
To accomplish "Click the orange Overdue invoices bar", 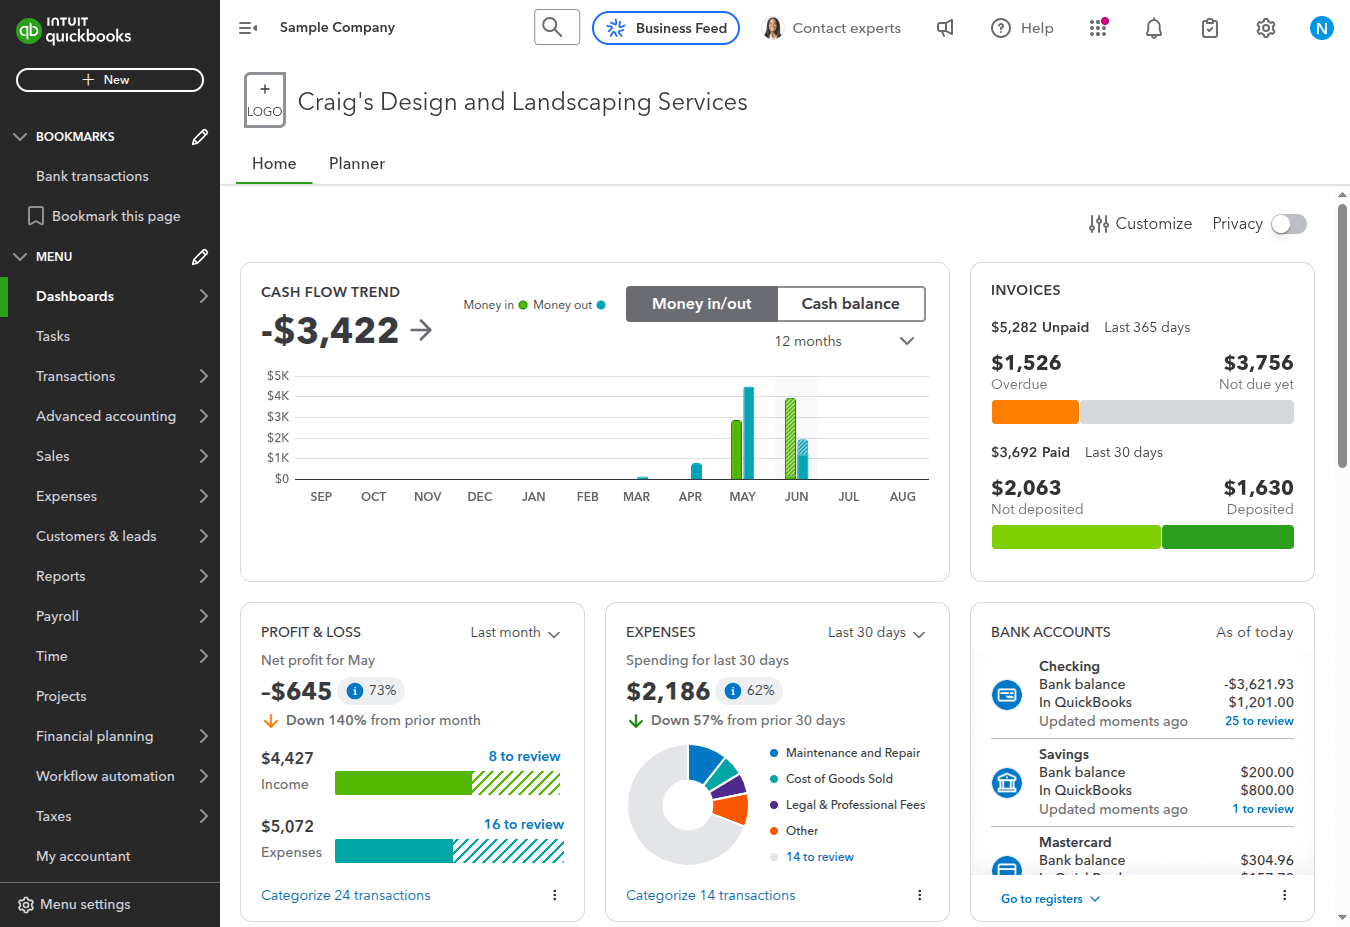I will pyautogui.click(x=1035, y=412).
